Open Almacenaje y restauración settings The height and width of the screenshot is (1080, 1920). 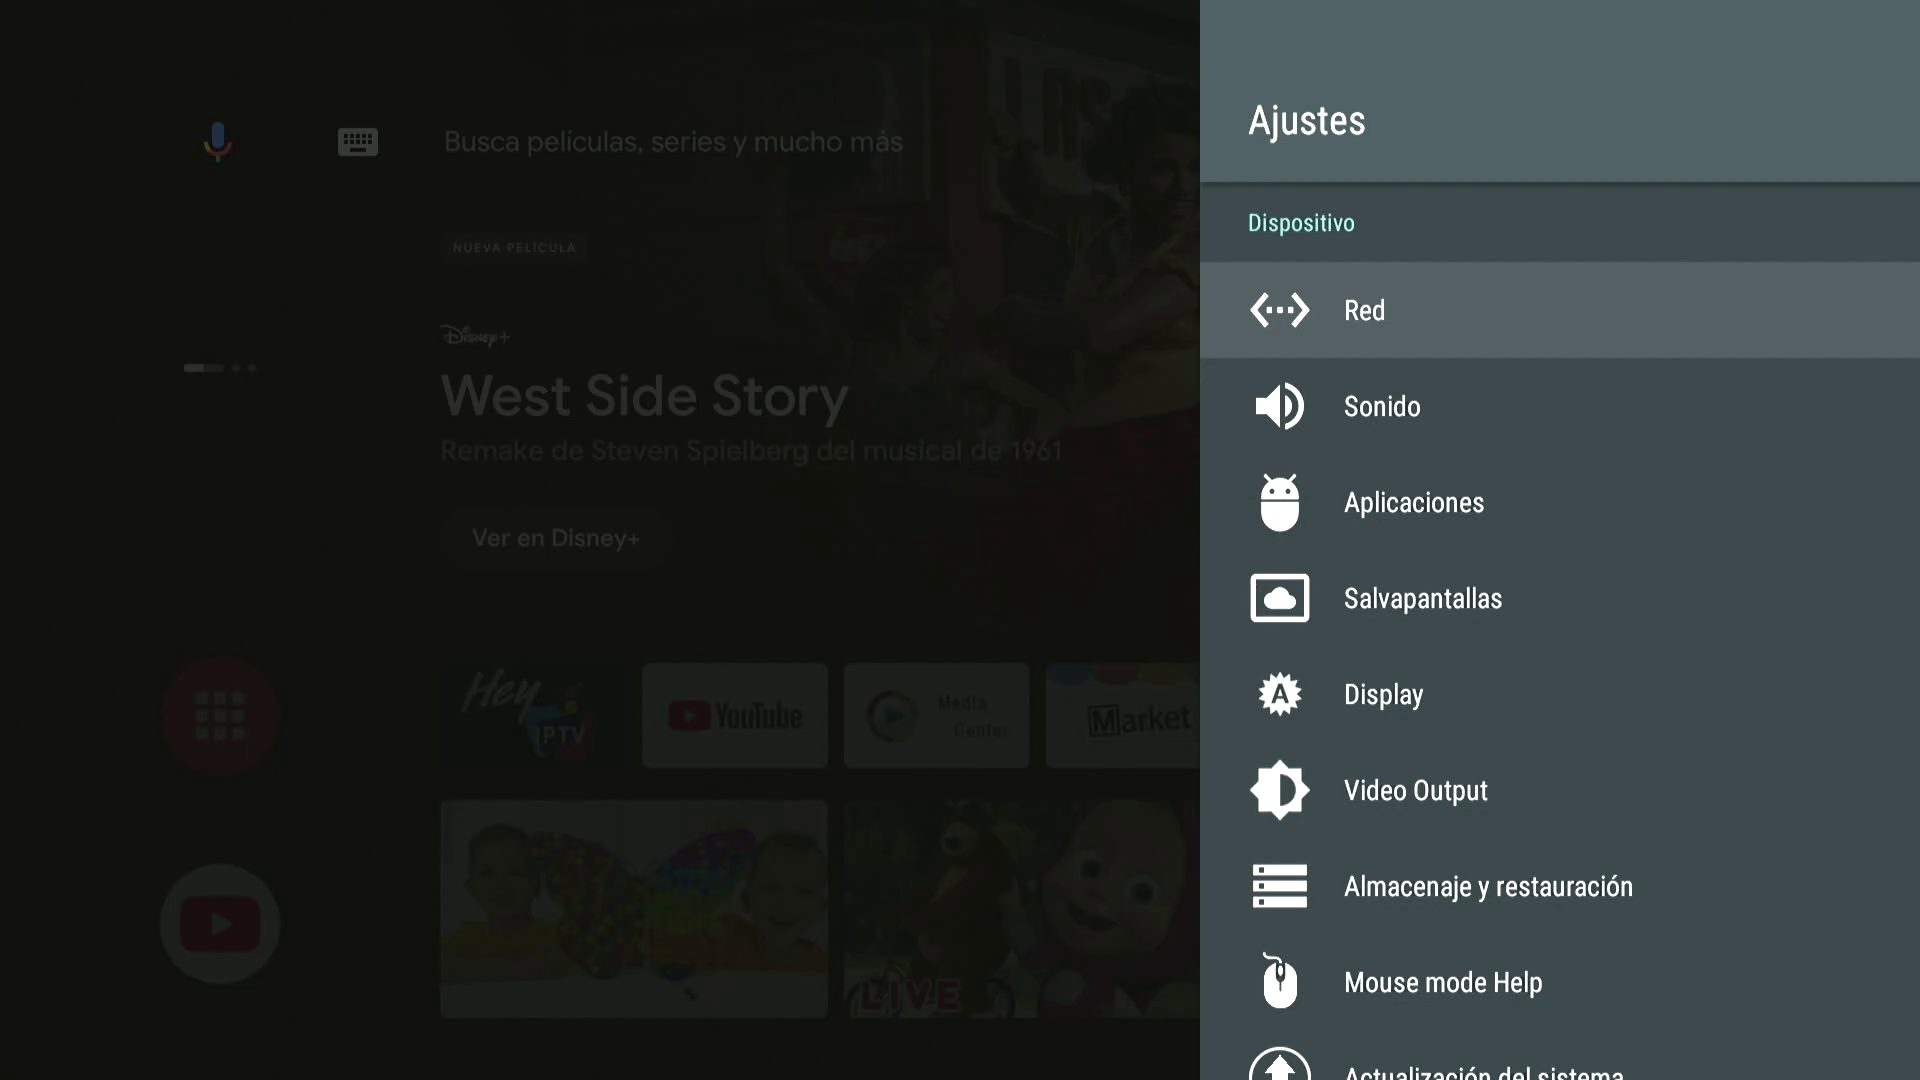click(1487, 886)
